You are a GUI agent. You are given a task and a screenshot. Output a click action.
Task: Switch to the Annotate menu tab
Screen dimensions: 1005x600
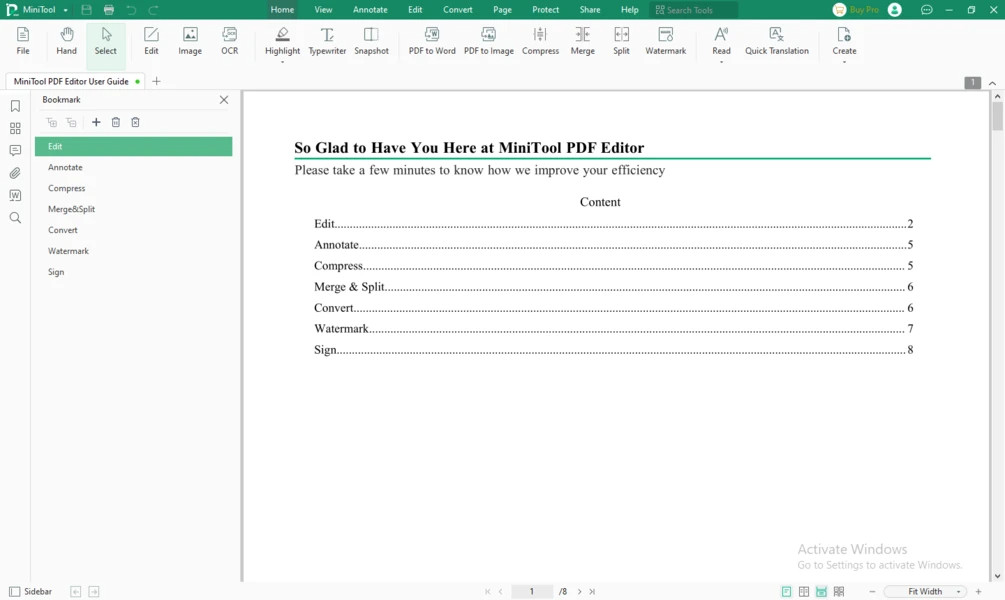pos(370,10)
